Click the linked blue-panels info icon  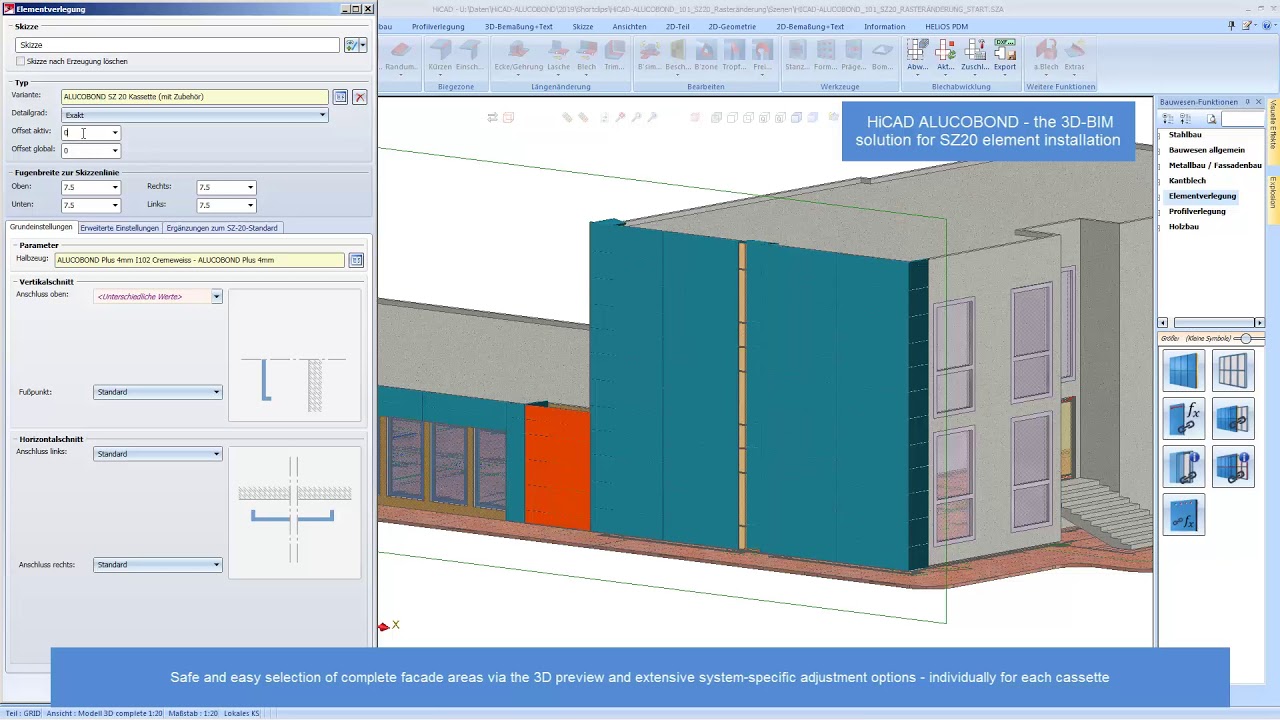point(1233,467)
